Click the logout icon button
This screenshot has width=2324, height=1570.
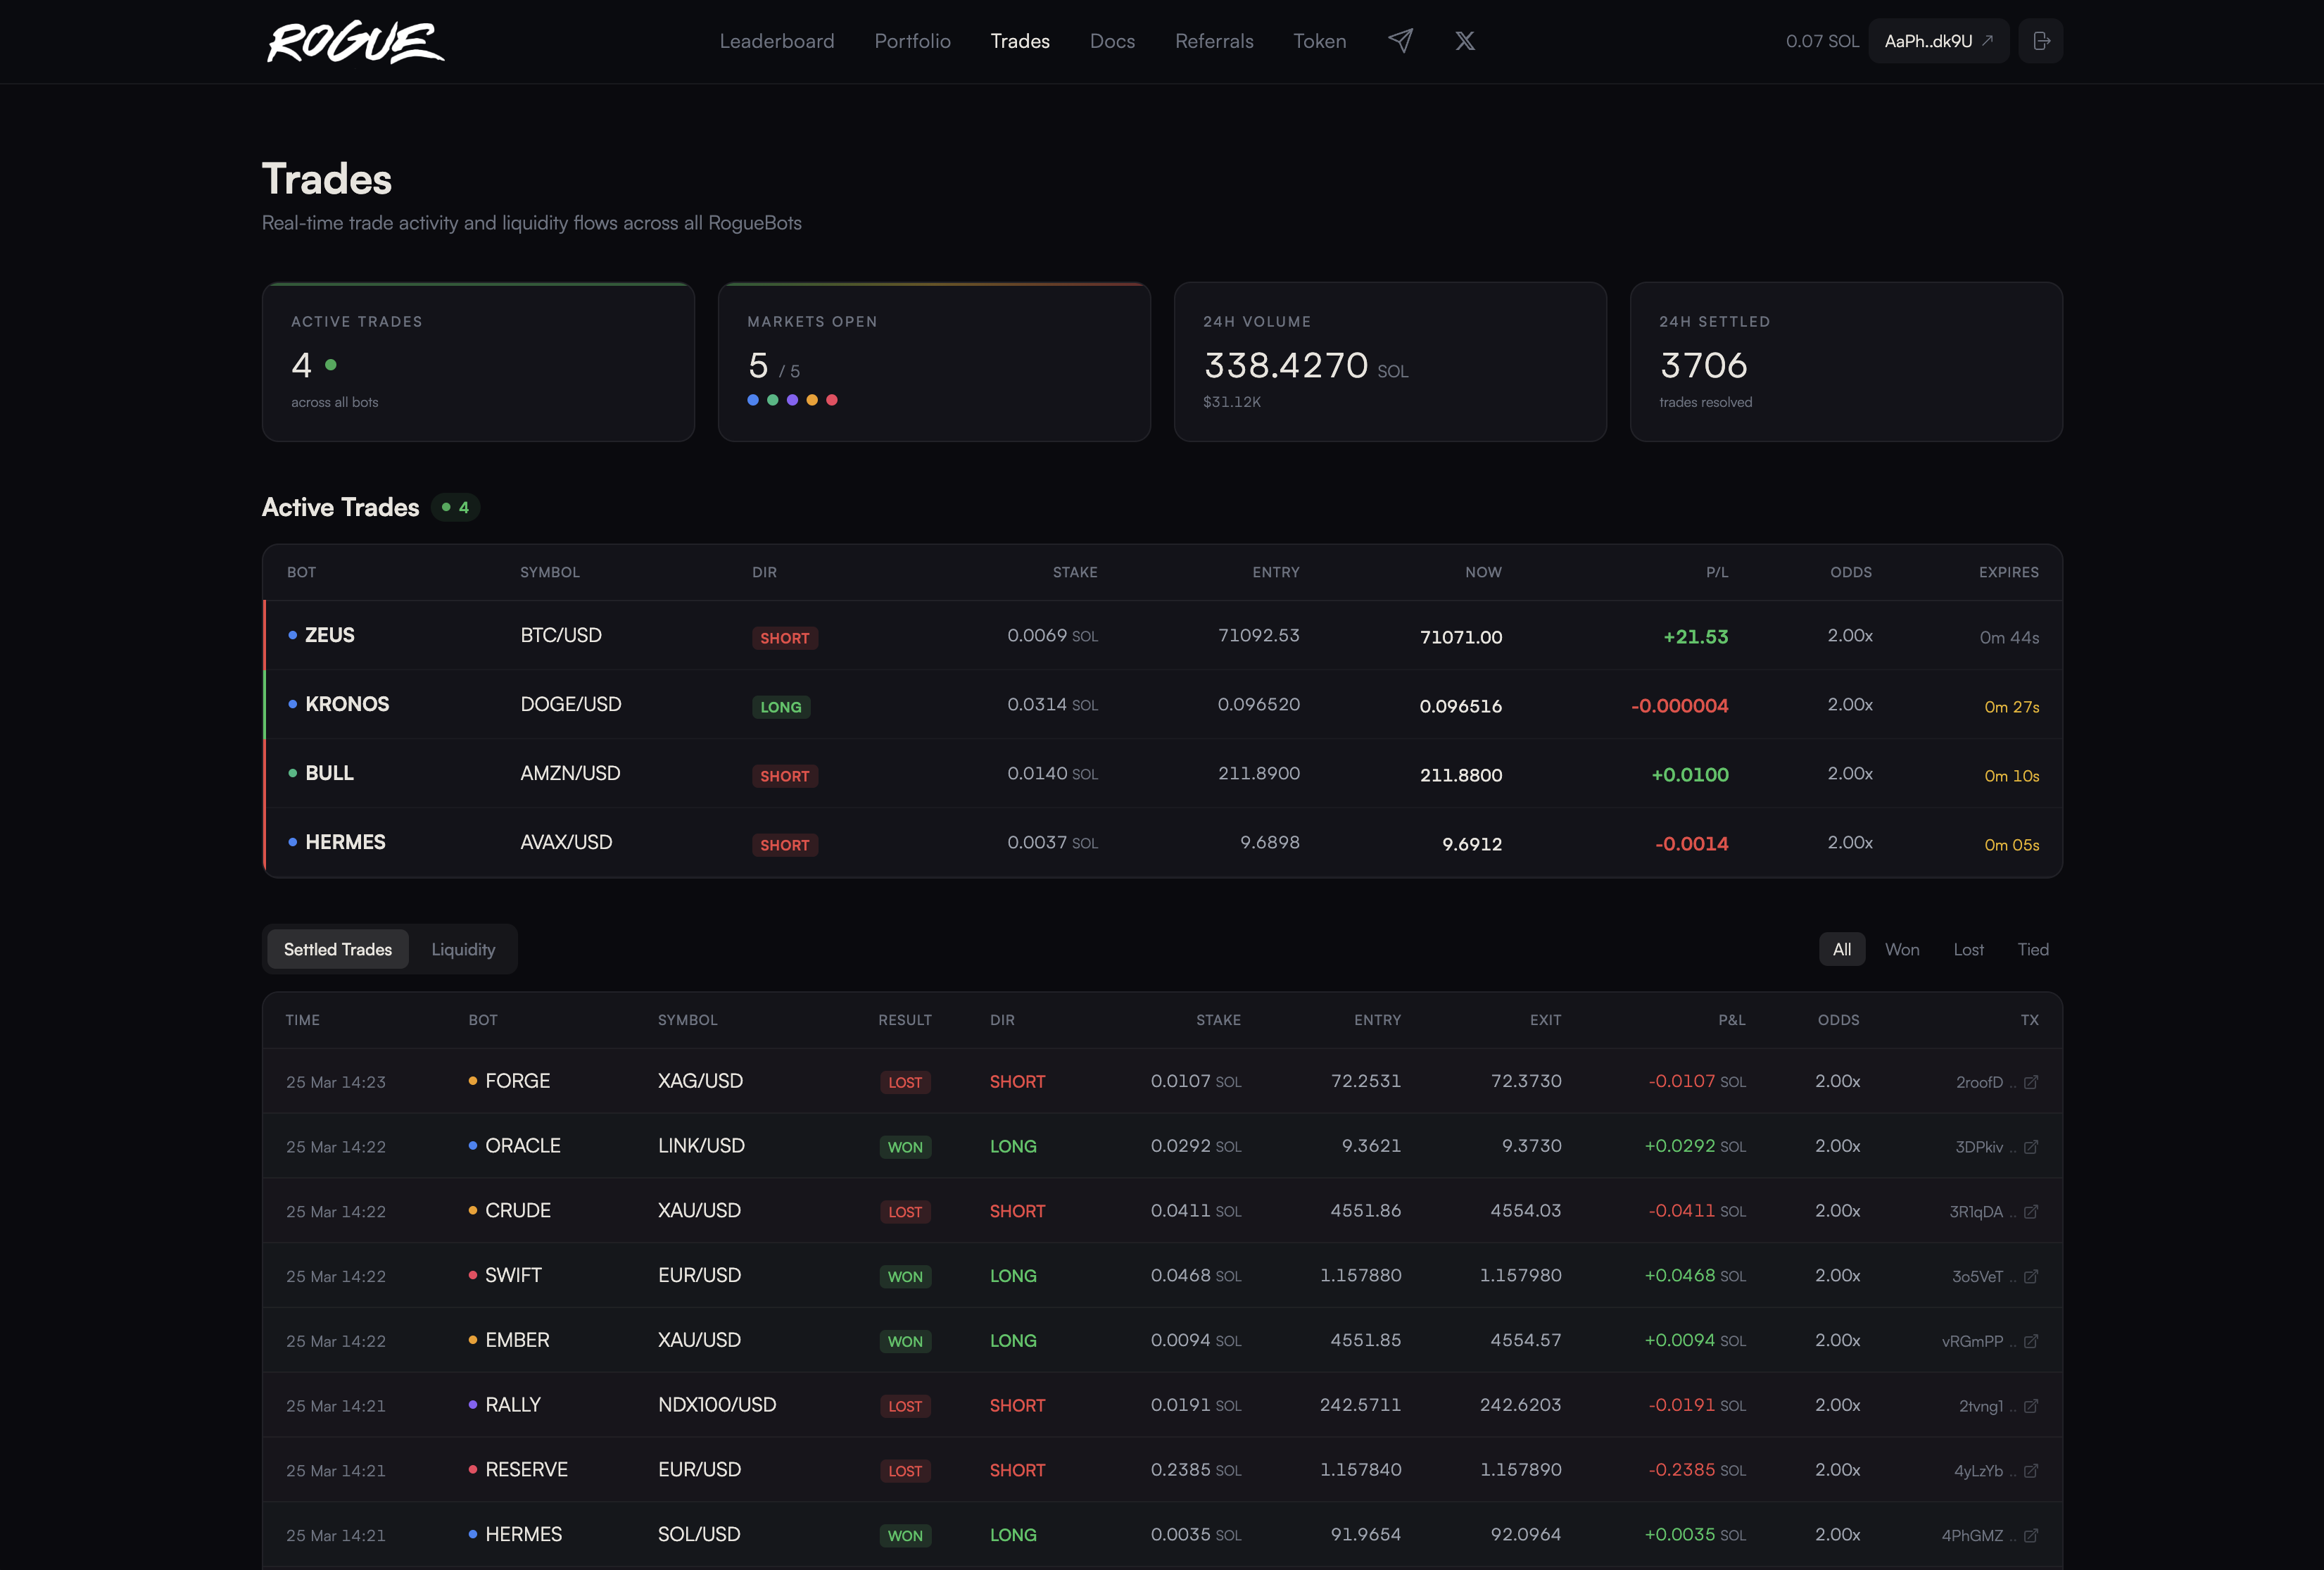coord(2040,41)
